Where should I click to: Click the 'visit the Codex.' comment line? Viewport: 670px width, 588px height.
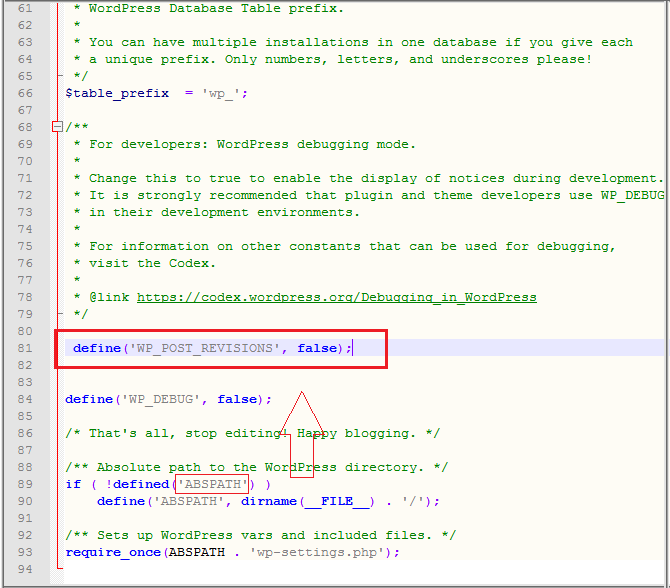pos(145,263)
